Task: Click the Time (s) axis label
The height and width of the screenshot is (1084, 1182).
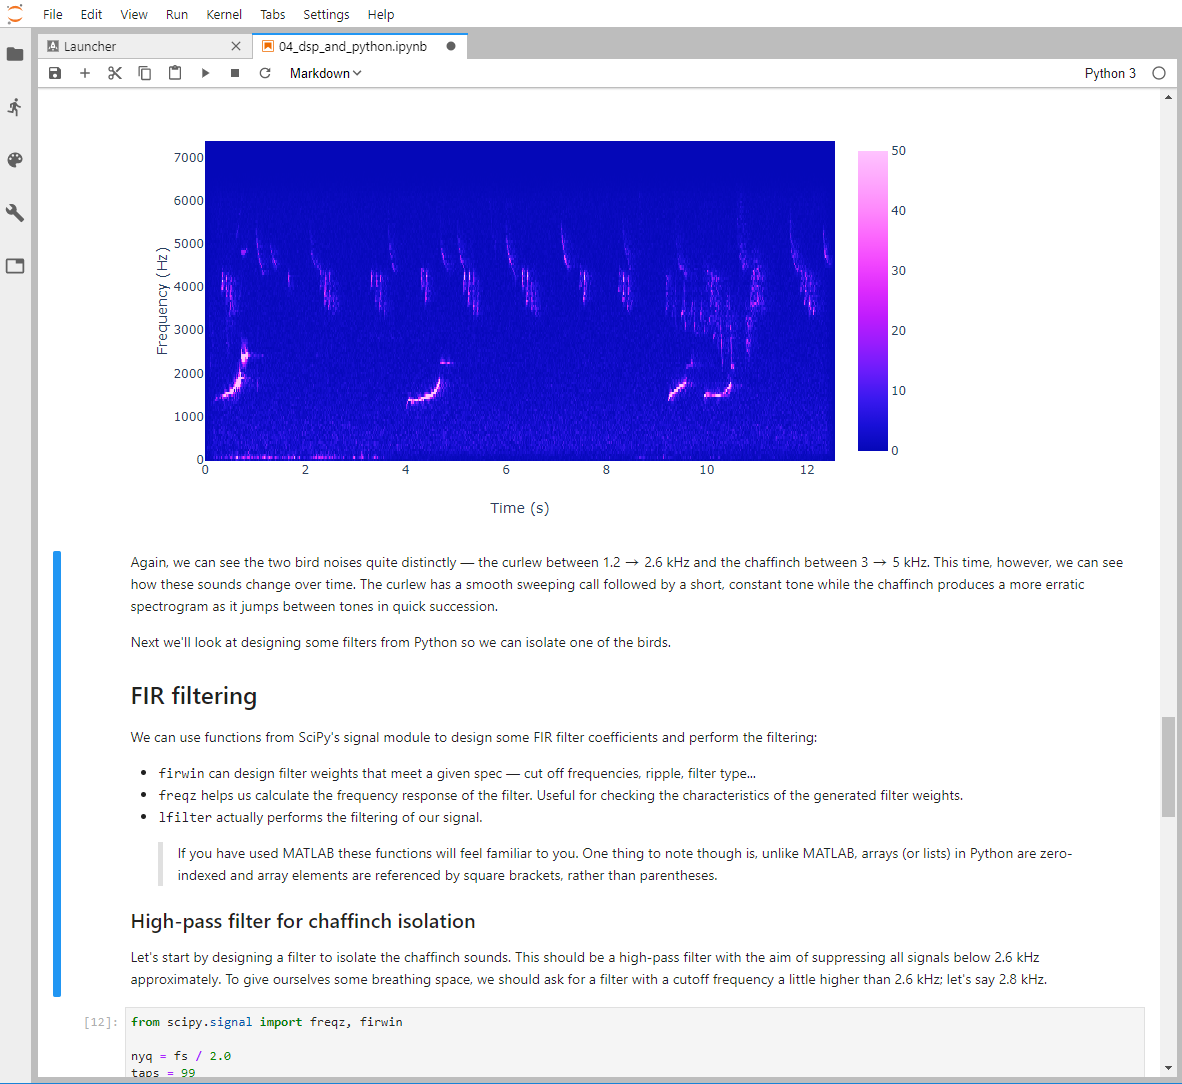Action: pyautogui.click(x=519, y=508)
